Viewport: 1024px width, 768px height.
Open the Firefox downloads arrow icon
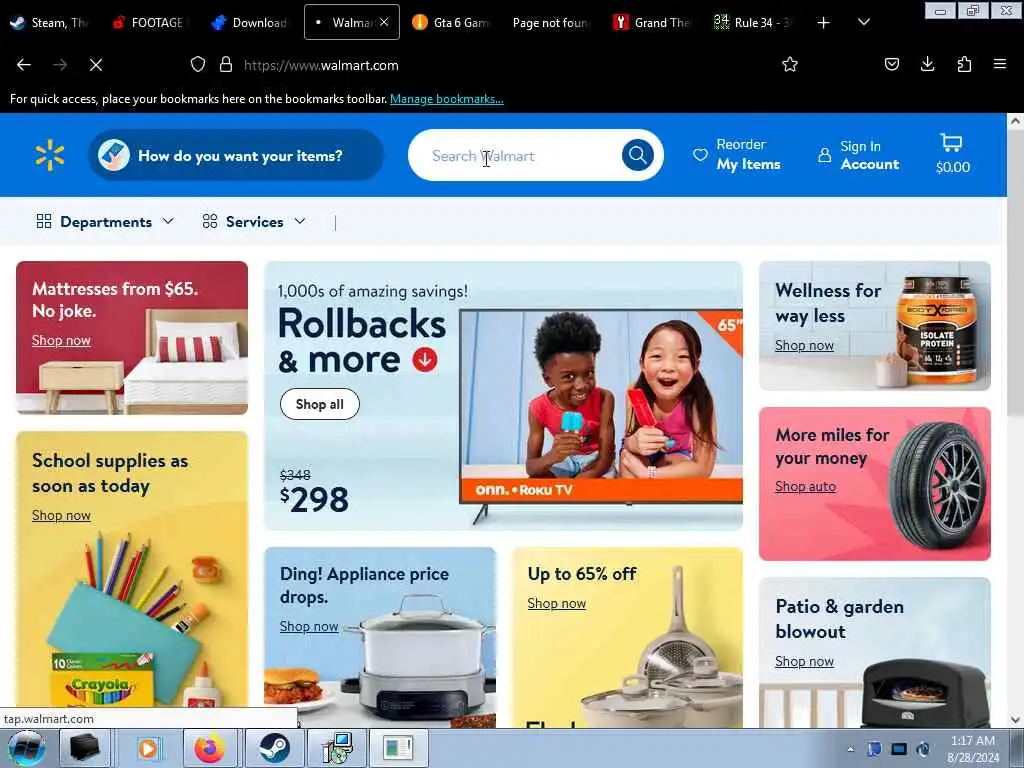pos(927,64)
